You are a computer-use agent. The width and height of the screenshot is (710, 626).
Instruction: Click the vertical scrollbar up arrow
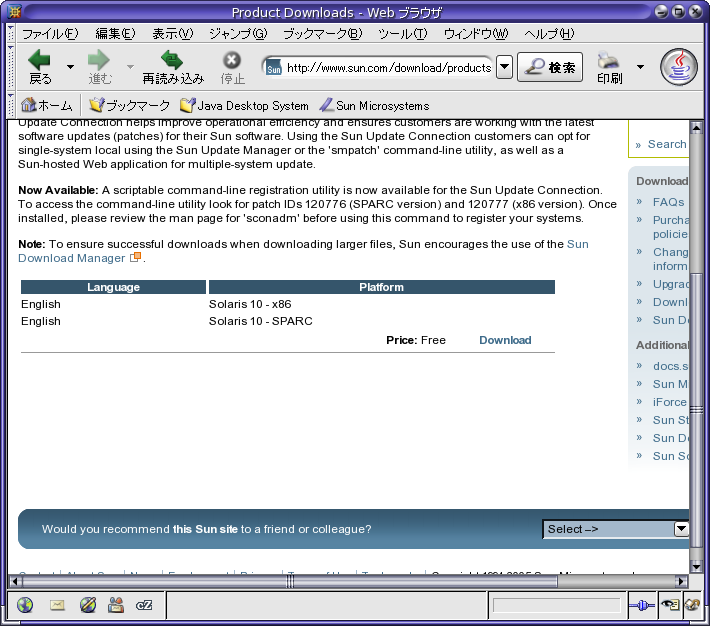click(x=696, y=129)
